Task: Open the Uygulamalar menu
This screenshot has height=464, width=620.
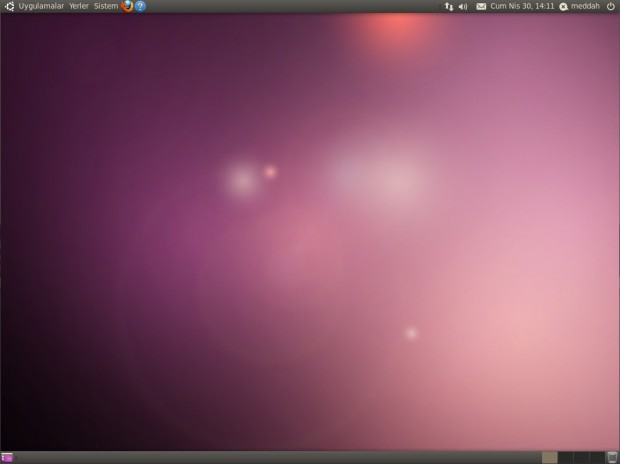Action: 41,6
